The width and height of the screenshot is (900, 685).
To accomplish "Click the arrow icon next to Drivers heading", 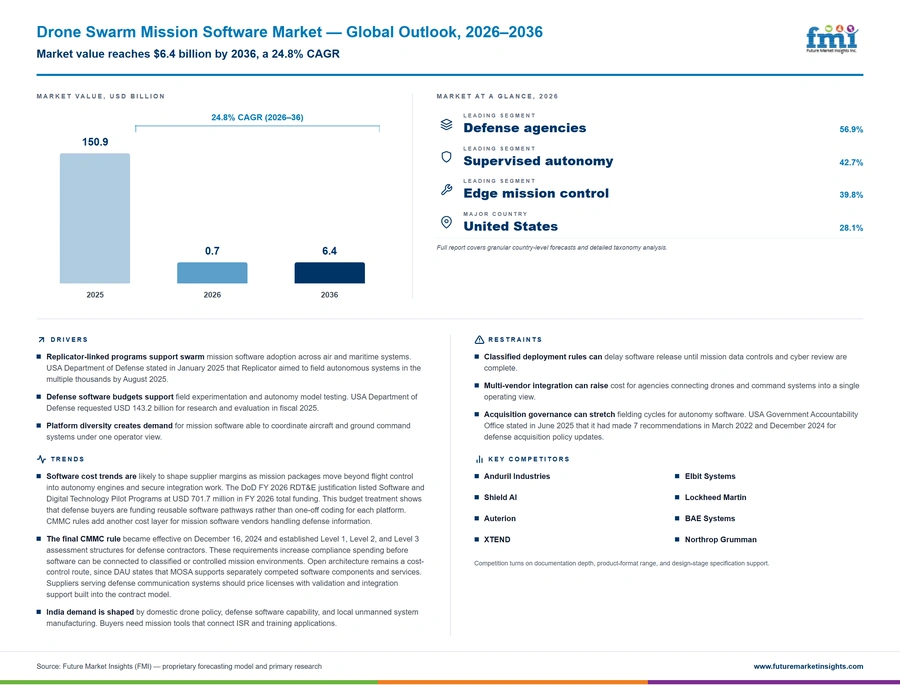I will pos(41,339).
